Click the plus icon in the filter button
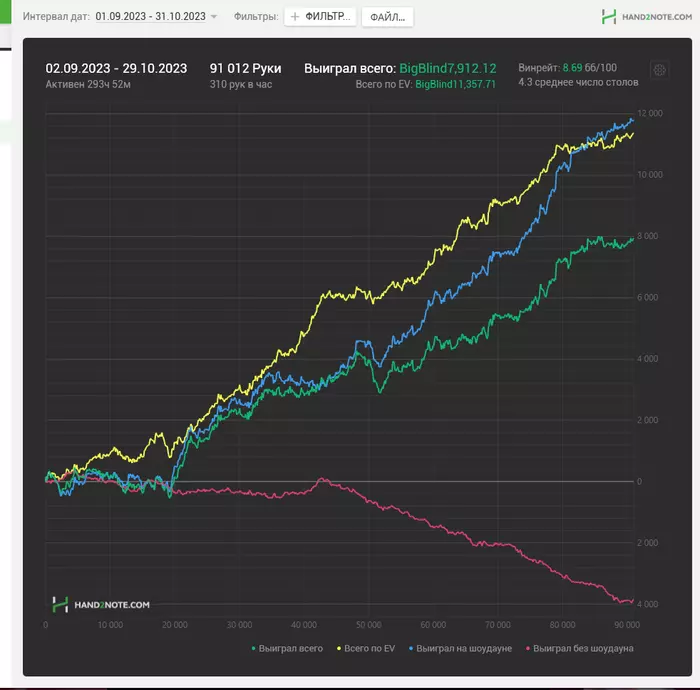700x690 pixels. click(295, 17)
